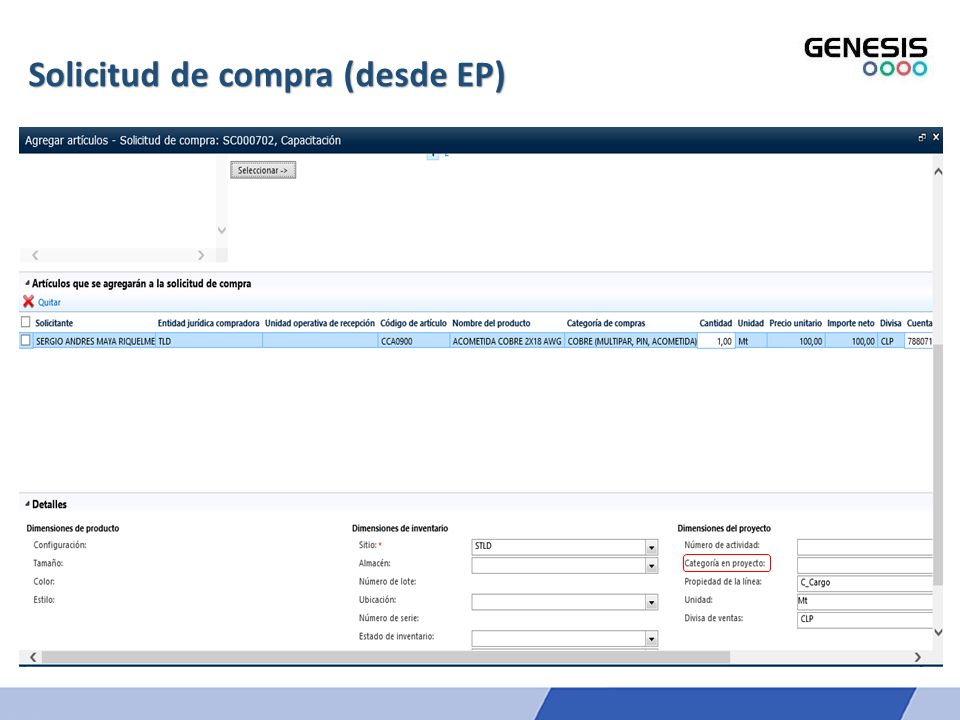The height and width of the screenshot is (720, 960).
Task: Click the Código de artículo cell CCA0900
Action: [414, 341]
